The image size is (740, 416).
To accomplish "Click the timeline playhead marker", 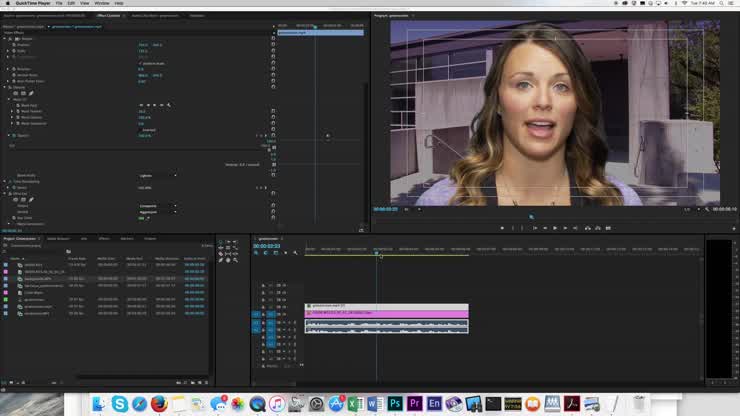I will click(x=377, y=254).
